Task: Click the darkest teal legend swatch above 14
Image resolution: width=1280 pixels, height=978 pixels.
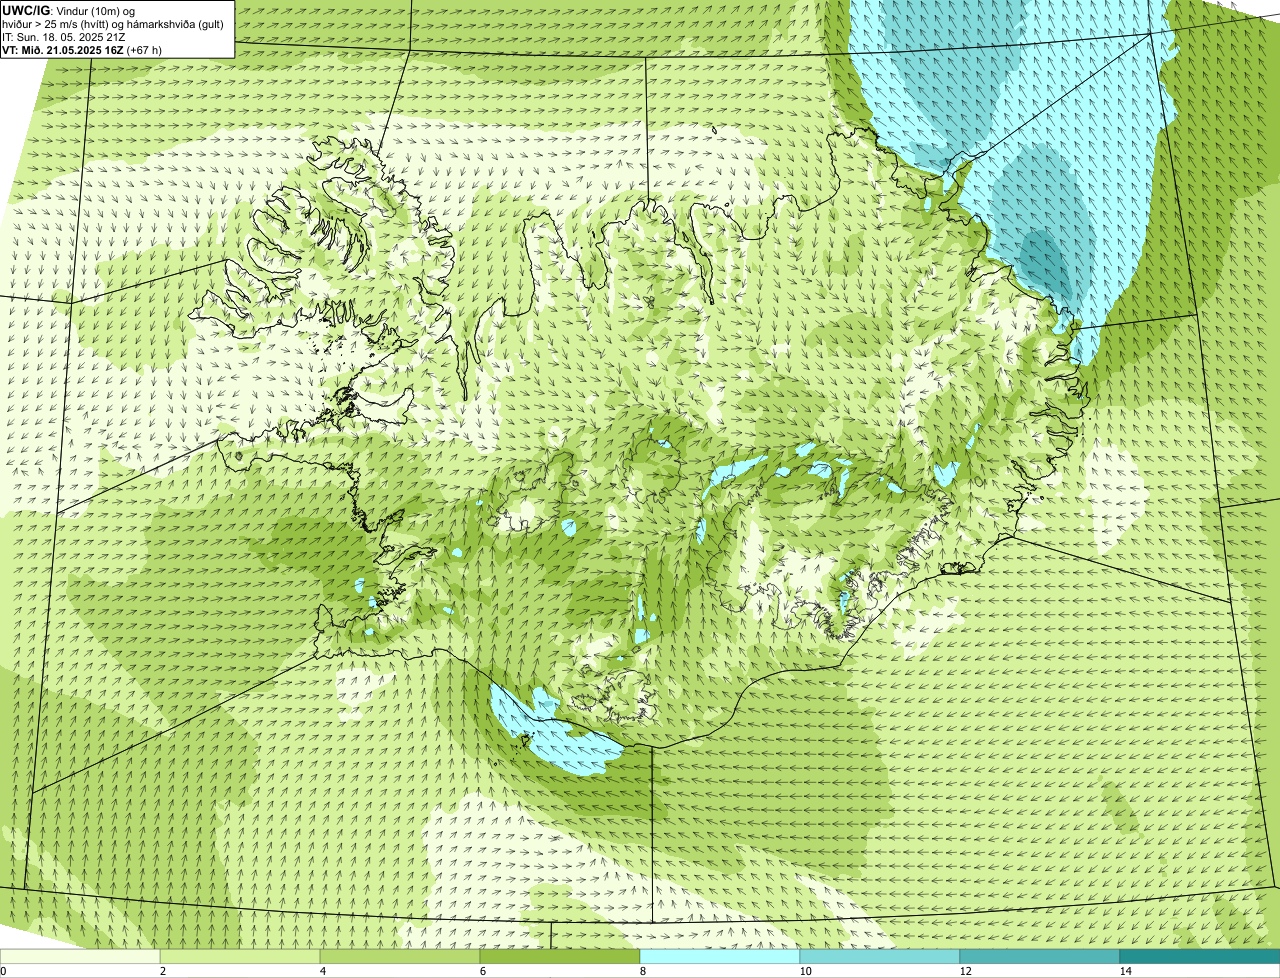Action: (x=1200, y=956)
